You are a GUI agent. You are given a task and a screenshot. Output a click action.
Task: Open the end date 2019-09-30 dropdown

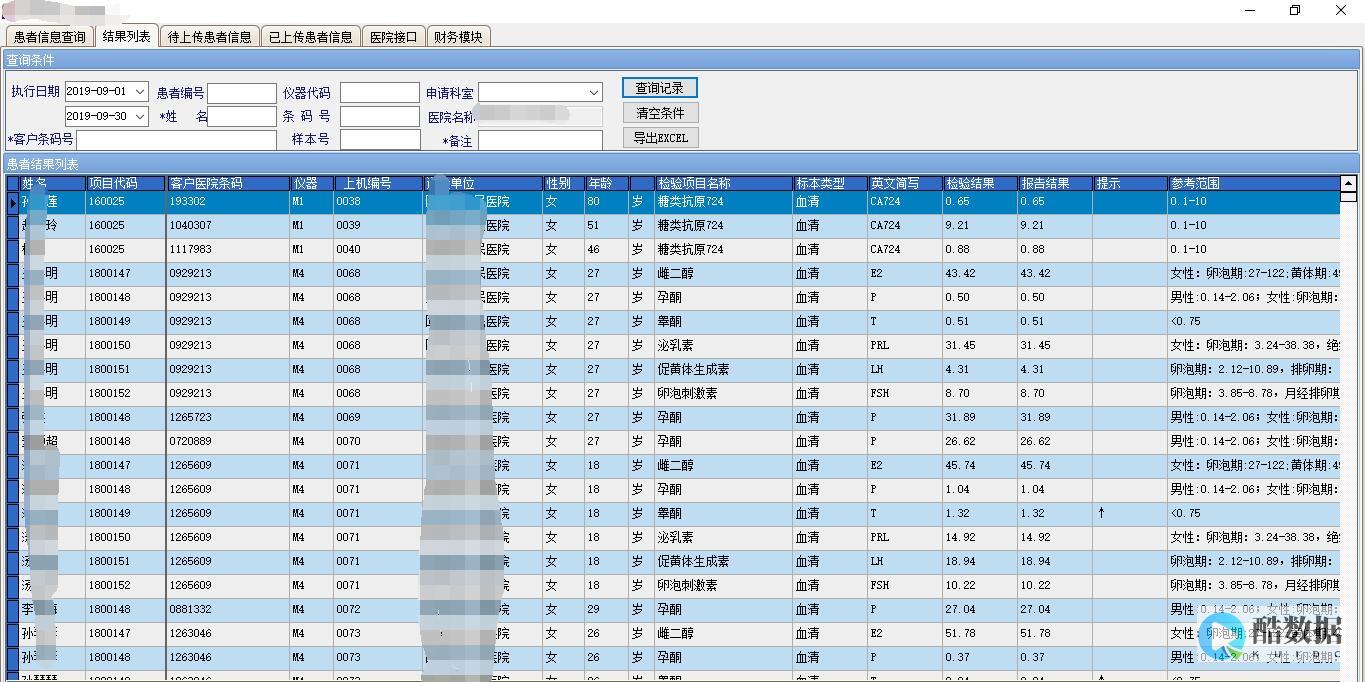139,116
